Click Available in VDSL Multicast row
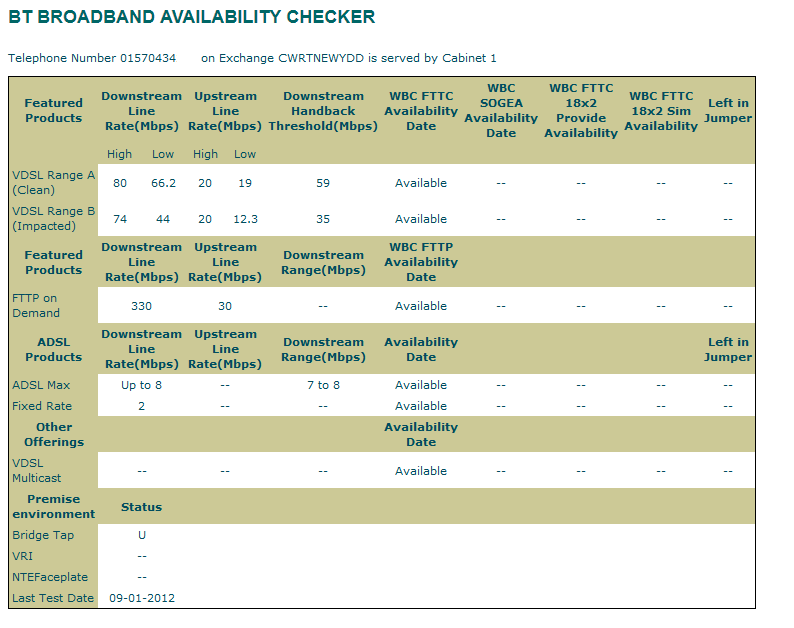The height and width of the screenshot is (628, 794). (x=421, y=471)
